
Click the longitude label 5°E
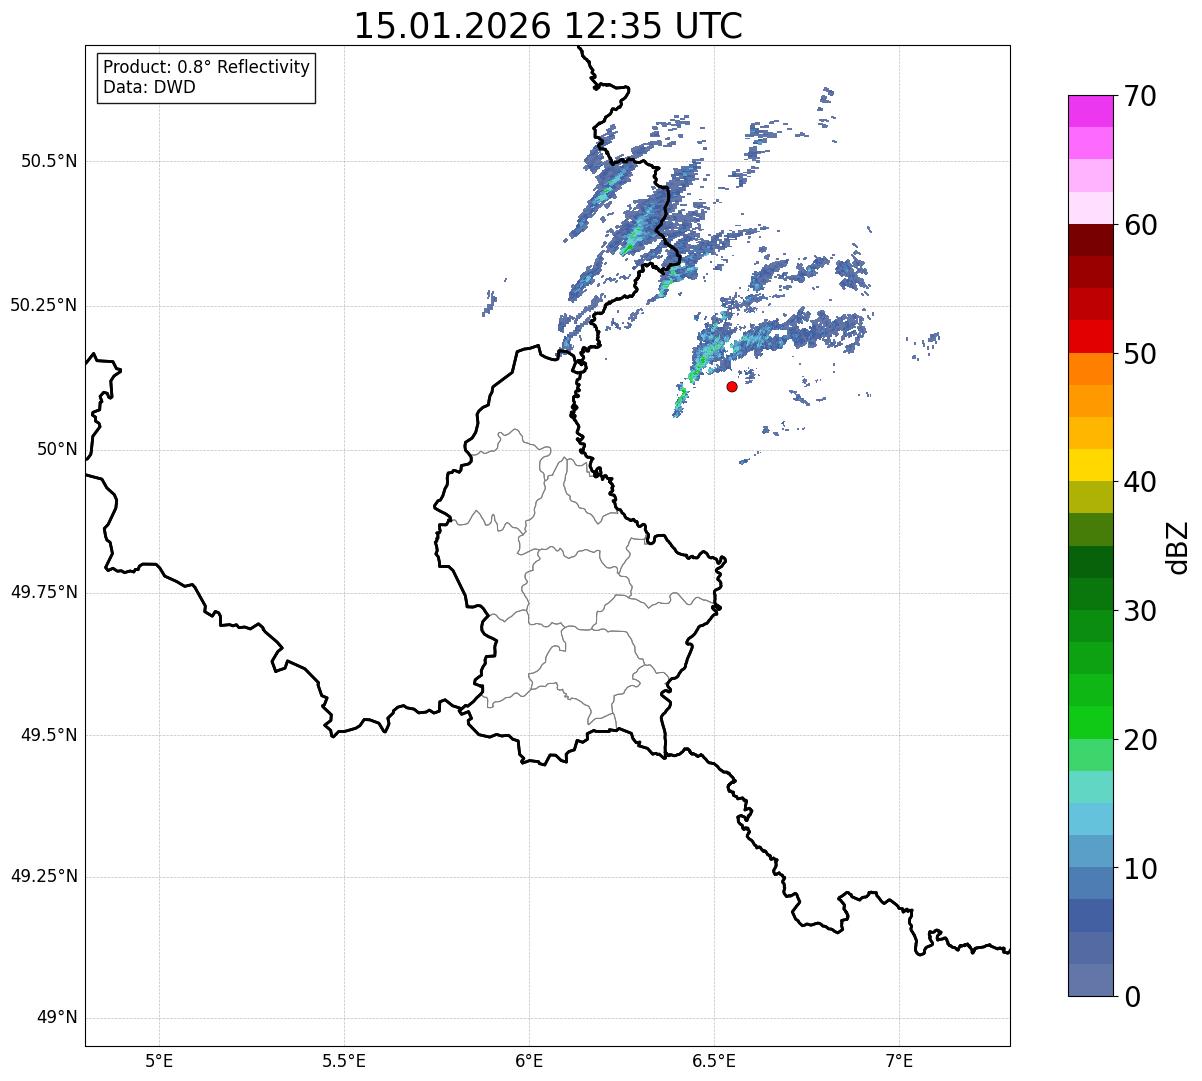coord(159,1060)
